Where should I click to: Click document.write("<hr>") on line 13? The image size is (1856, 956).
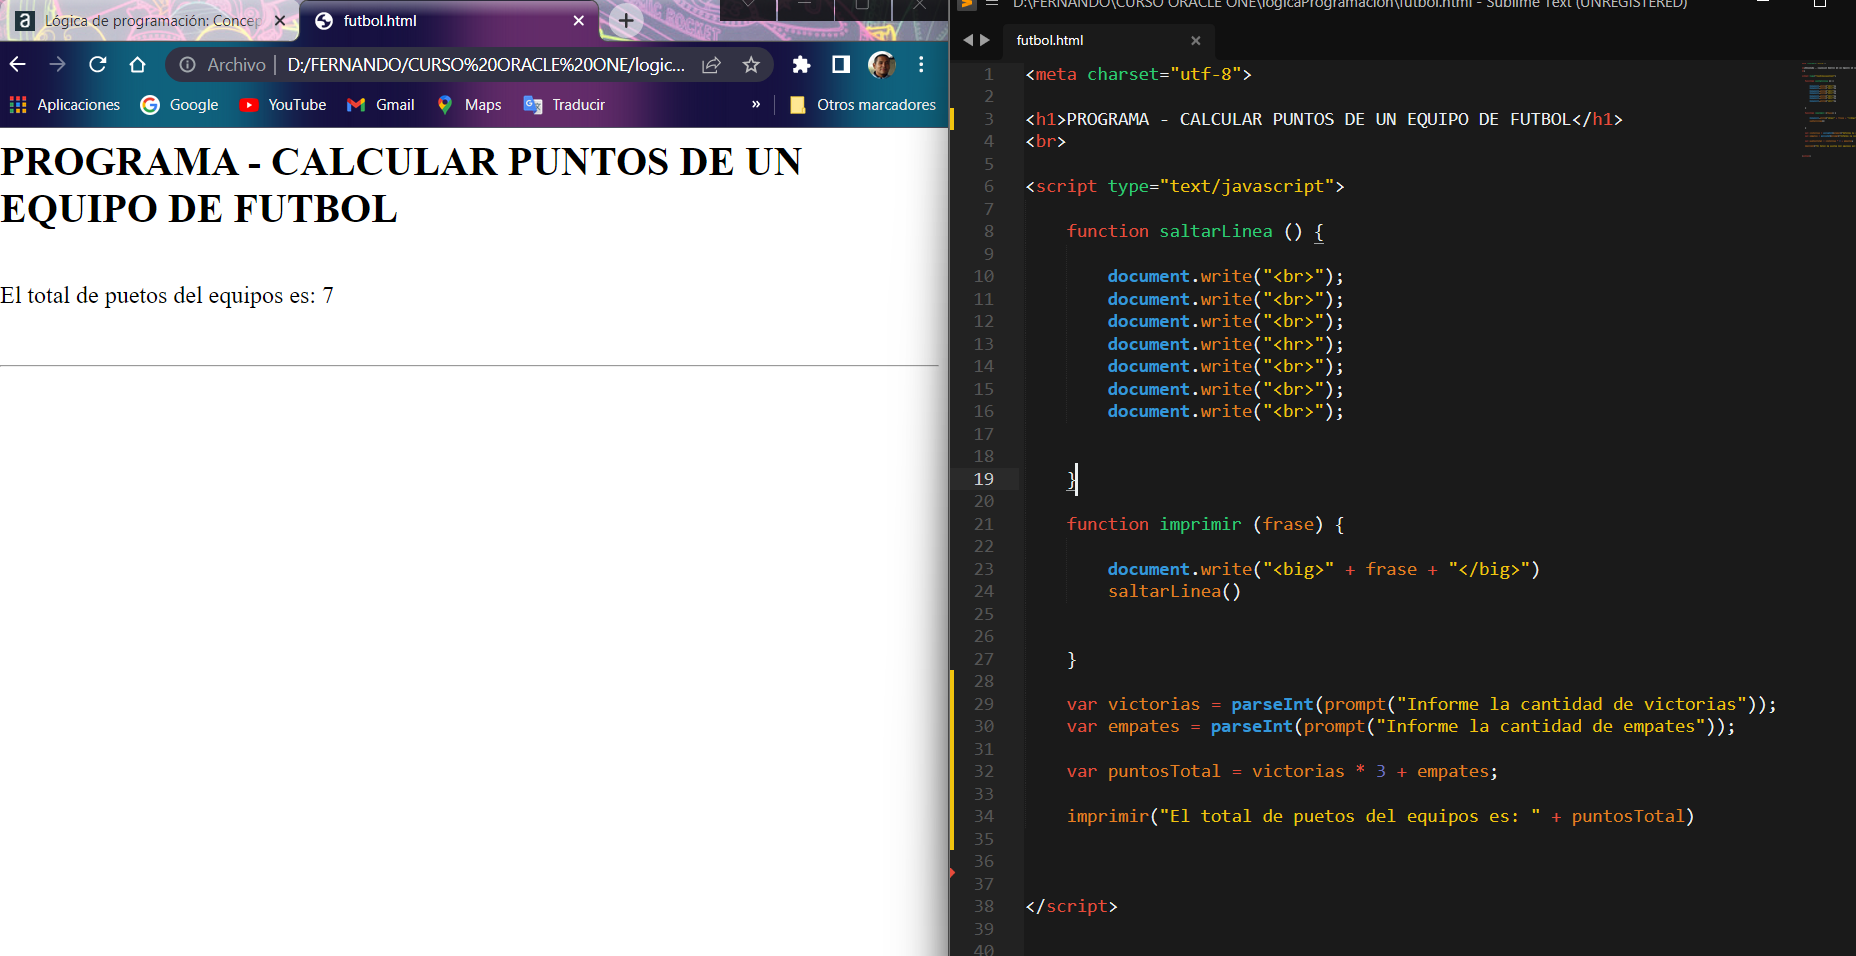click(x=1225, y=344)
